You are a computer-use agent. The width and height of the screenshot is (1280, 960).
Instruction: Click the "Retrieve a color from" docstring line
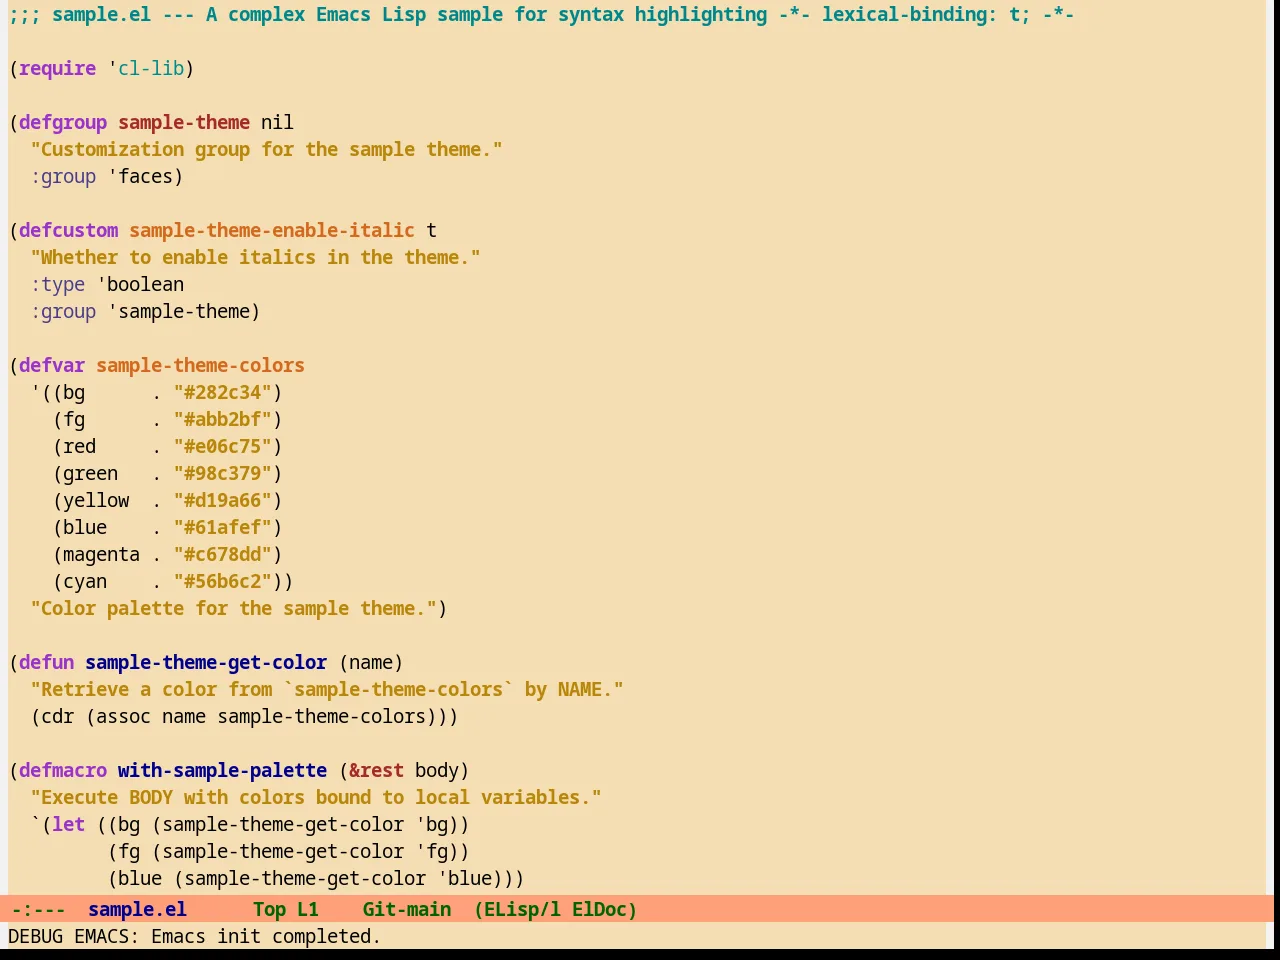point(327,689)
